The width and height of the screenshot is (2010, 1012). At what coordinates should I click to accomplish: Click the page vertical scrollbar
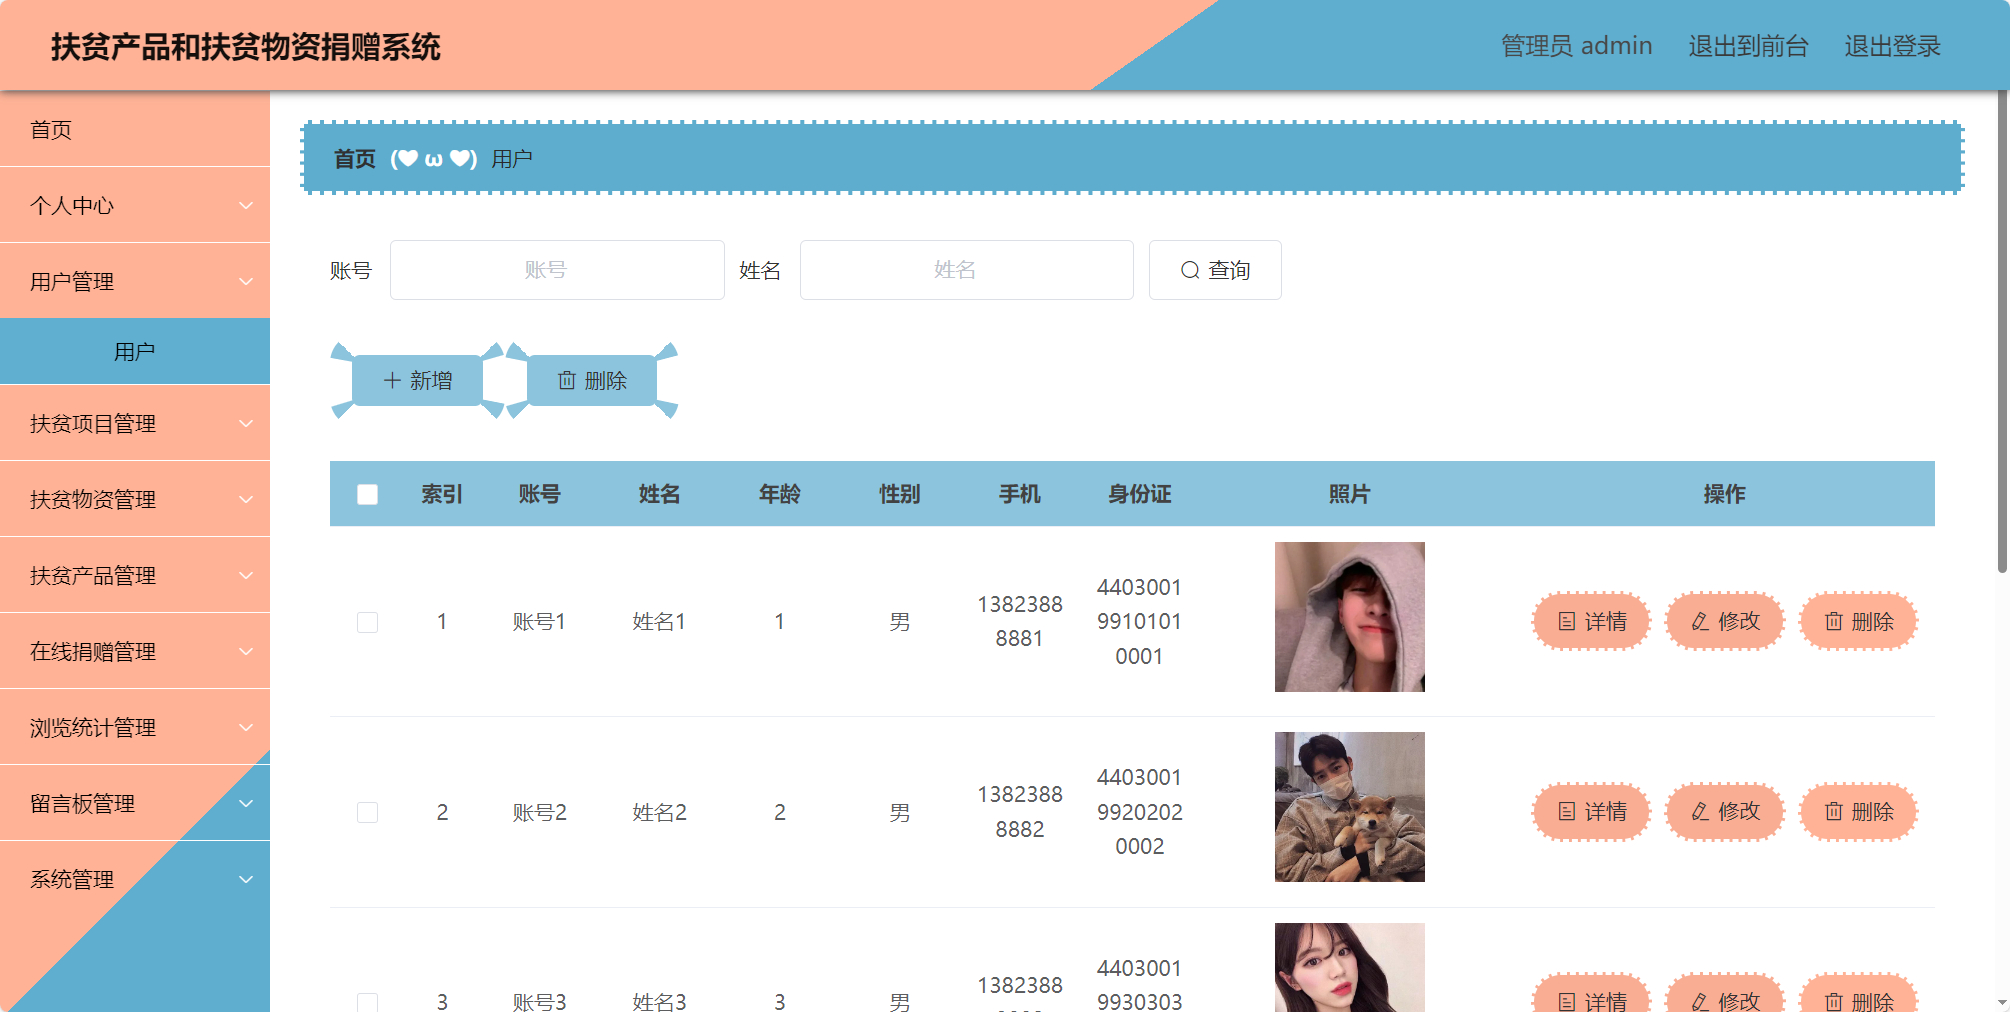pos(2002,330)
